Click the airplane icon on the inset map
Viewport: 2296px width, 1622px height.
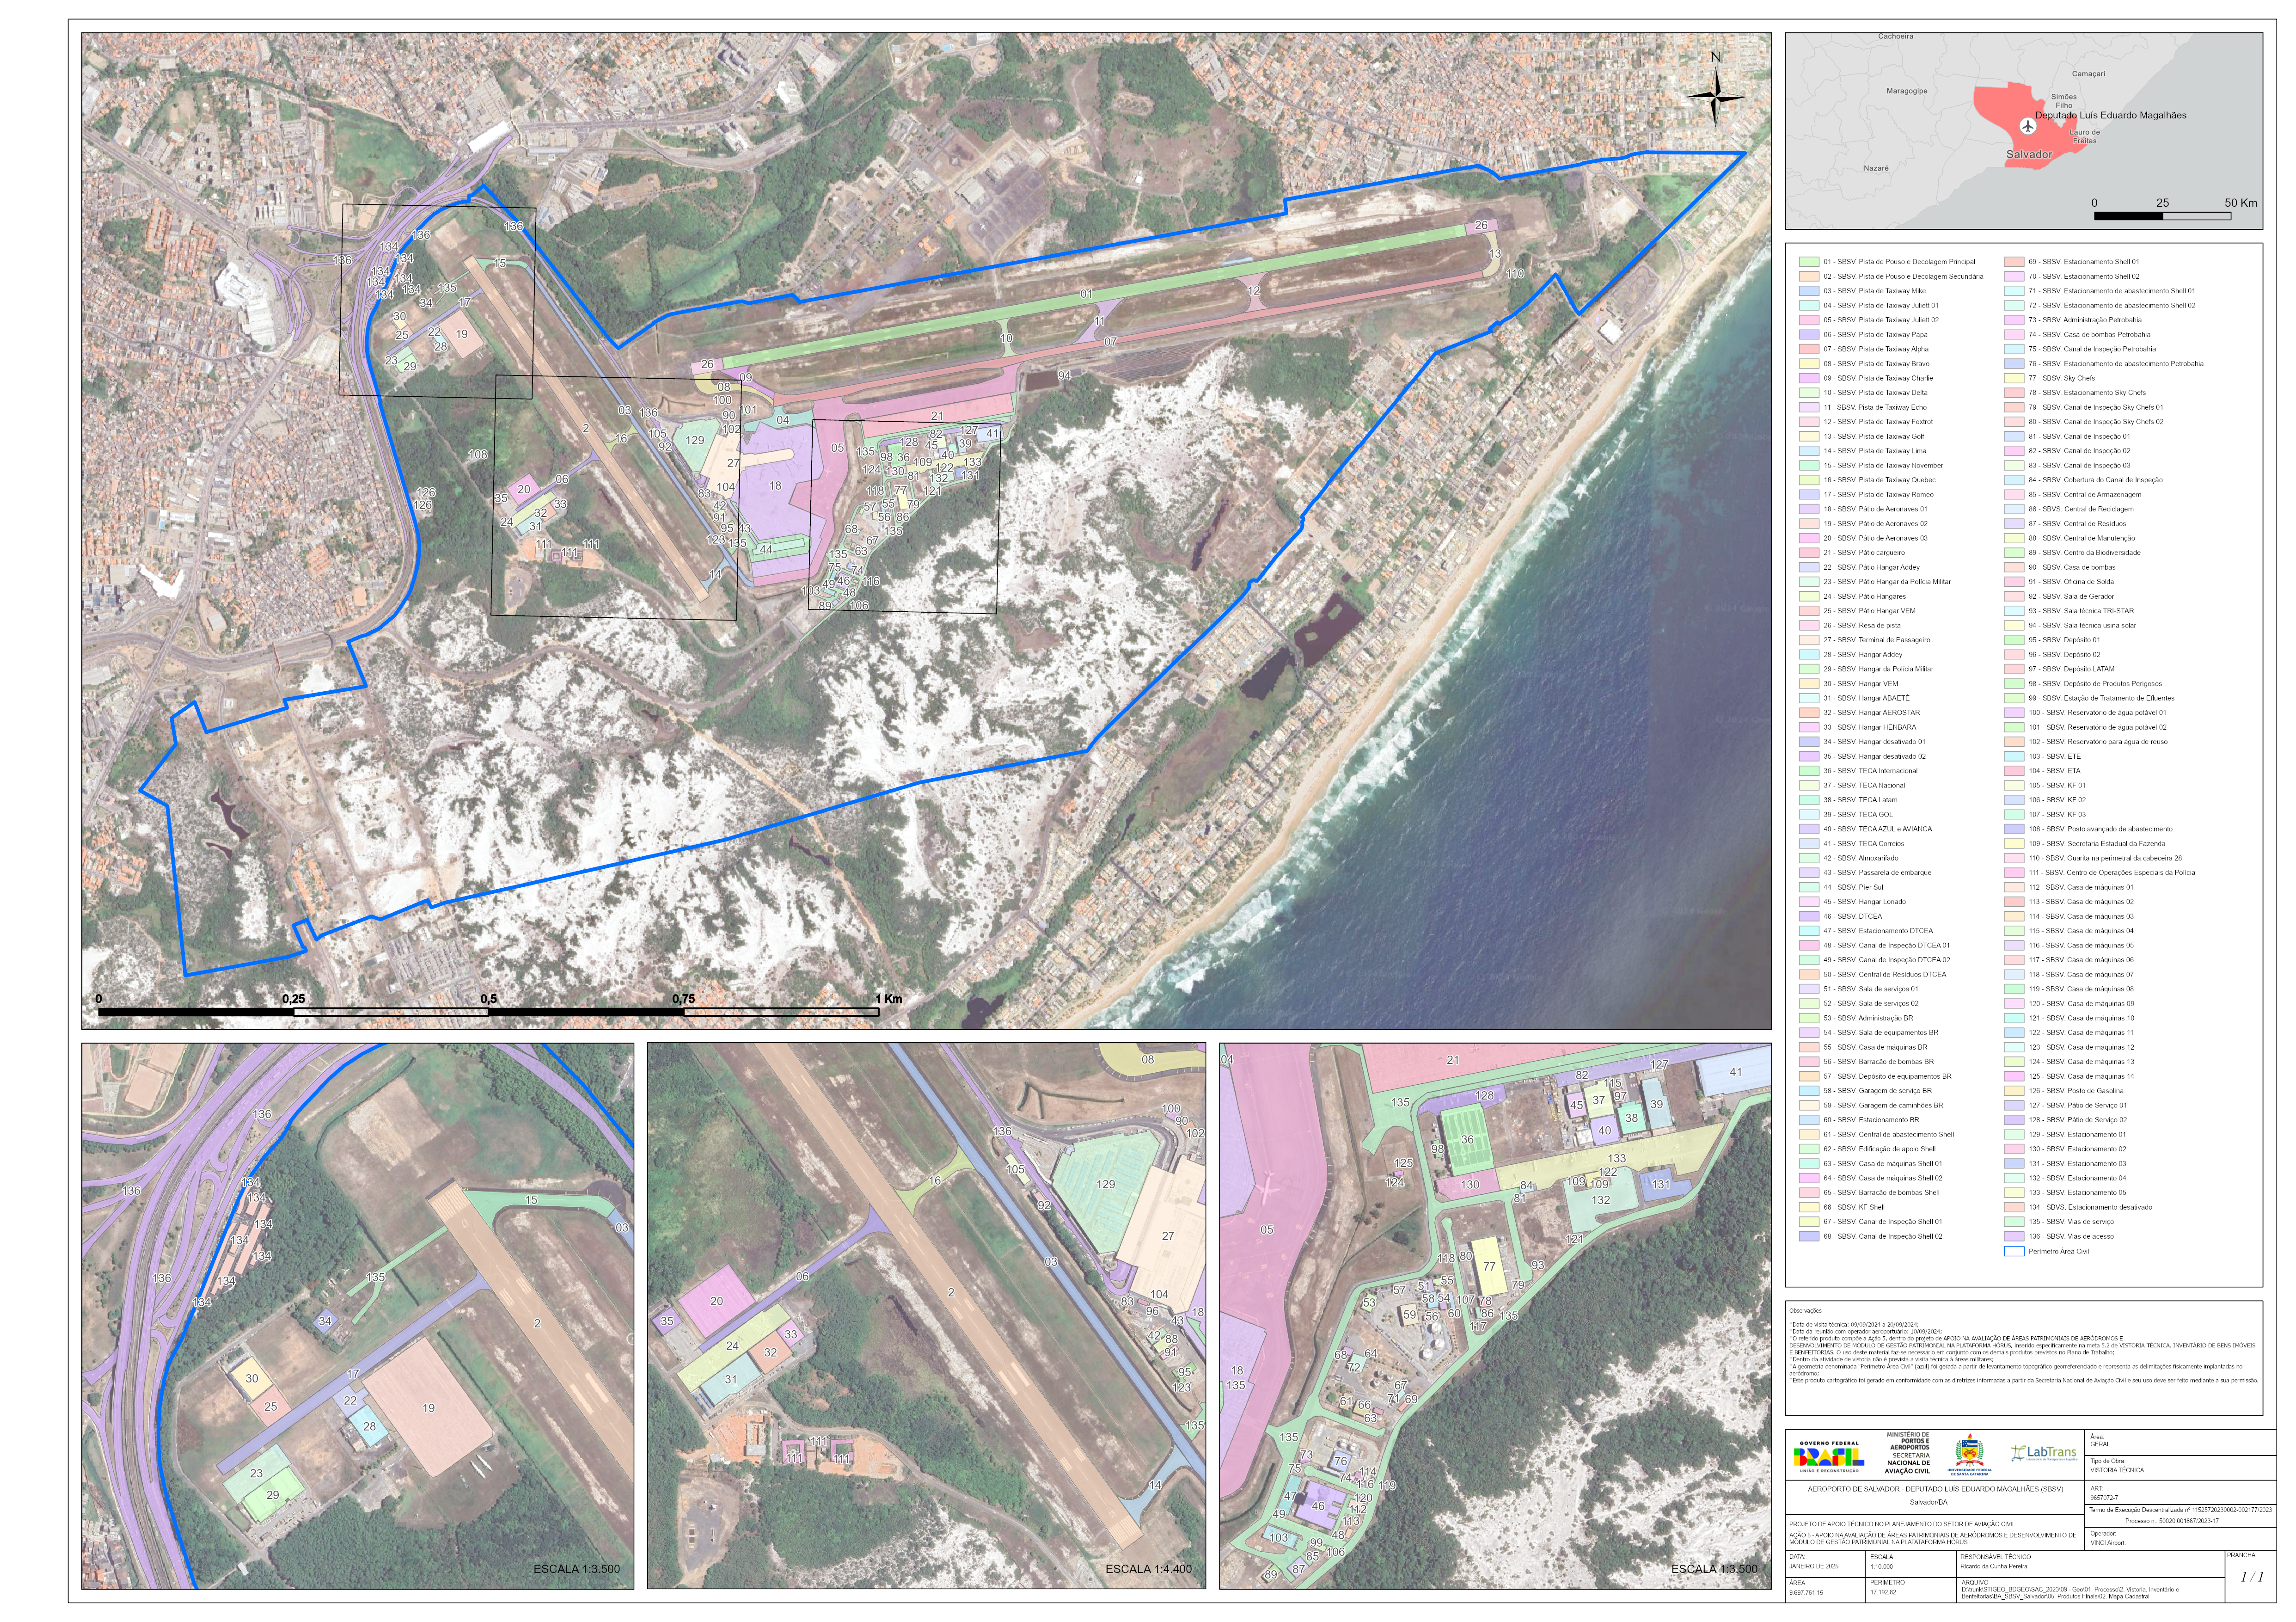pos(2027,126)
